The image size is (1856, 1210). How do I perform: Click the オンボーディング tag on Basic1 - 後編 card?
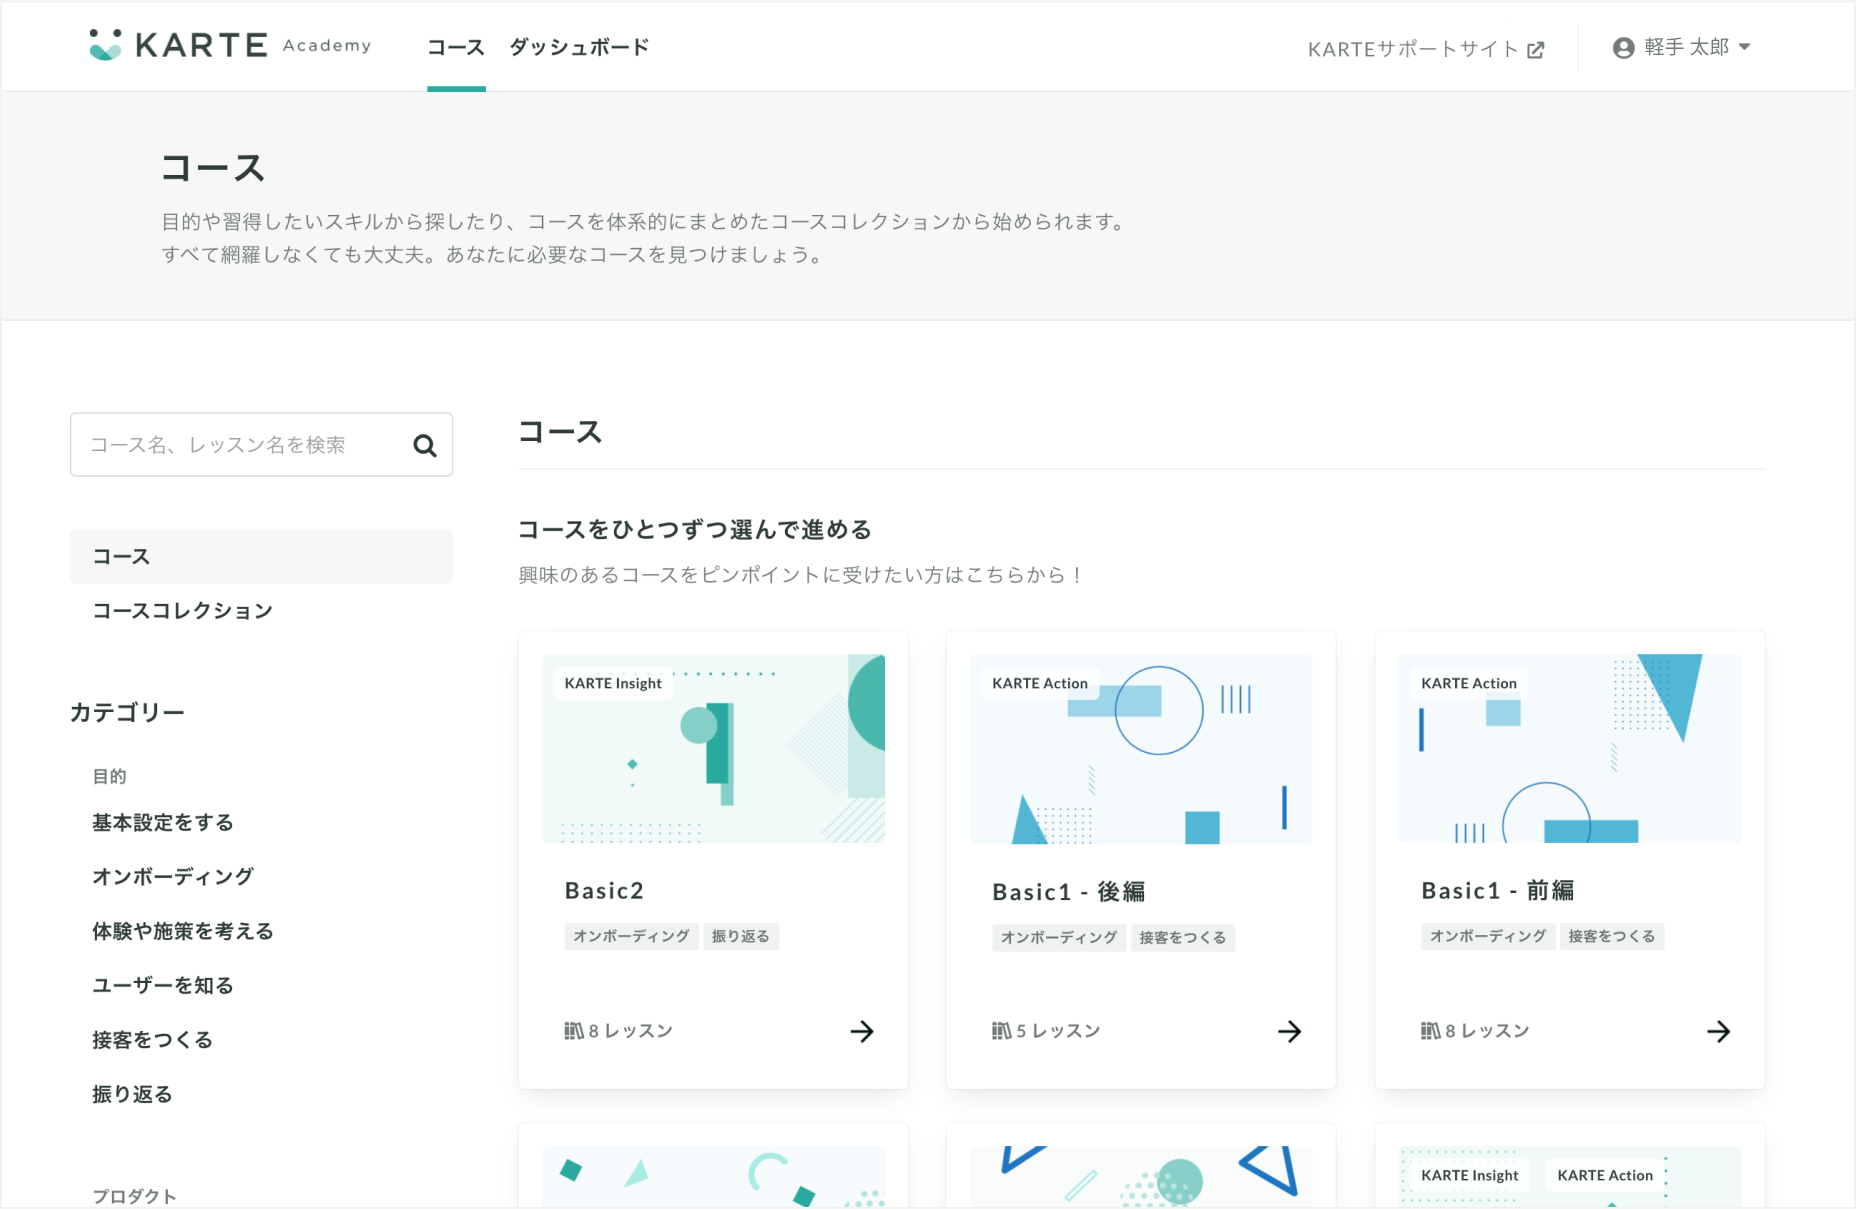(x=1059, y=938)
